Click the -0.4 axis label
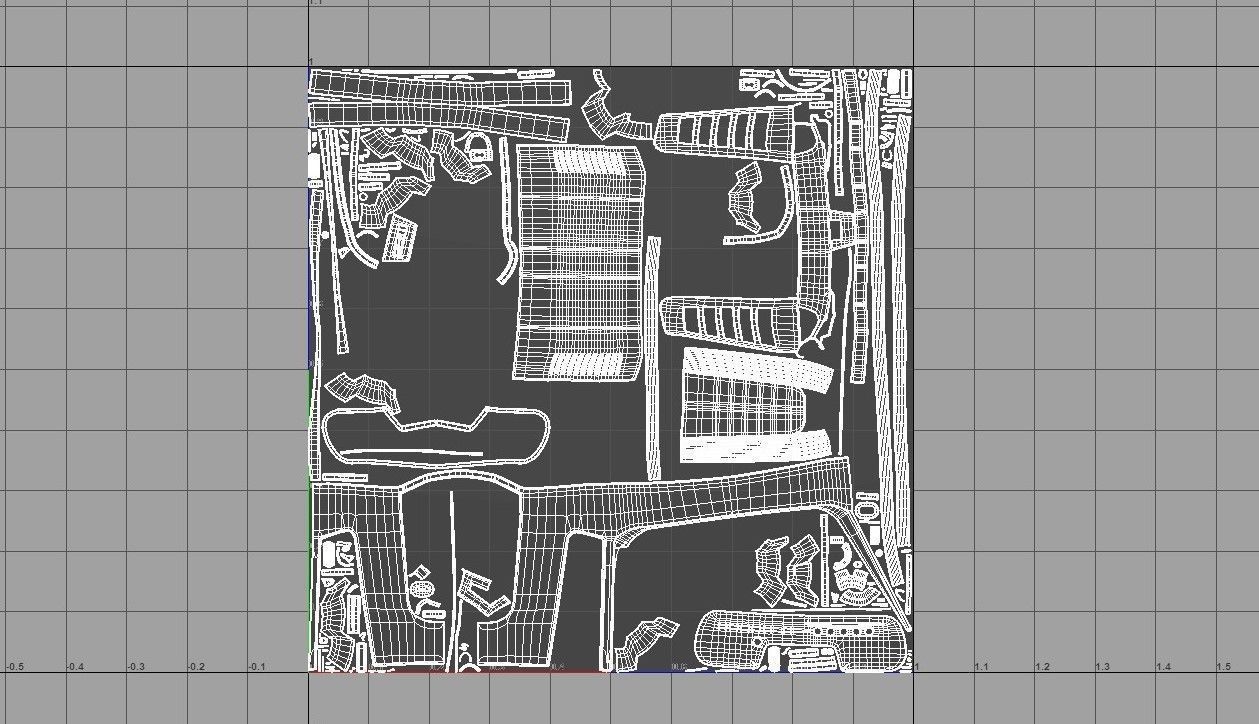The image size is (1259, 724). (76, 666)
